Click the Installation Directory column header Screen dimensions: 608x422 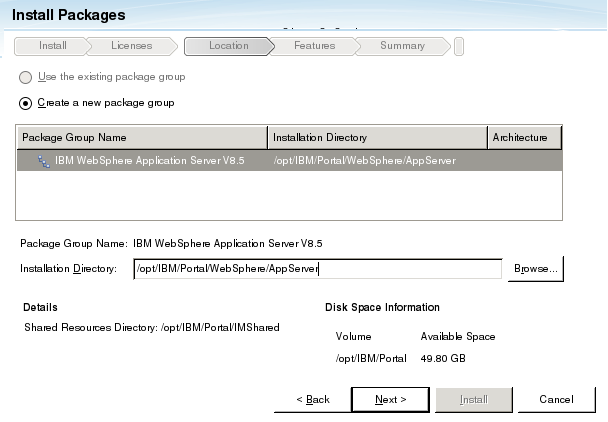point(377,137)
